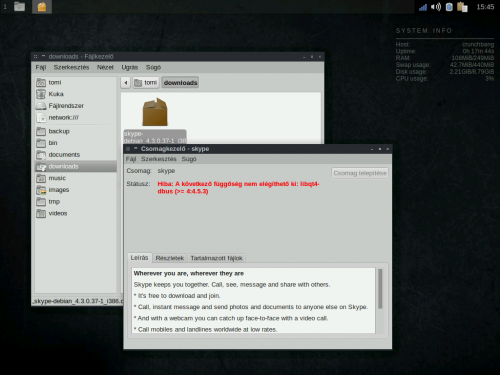This screenshot has width=500, height=375.
Task: Click downloads path bar button
Action: [x=180, y=83]
